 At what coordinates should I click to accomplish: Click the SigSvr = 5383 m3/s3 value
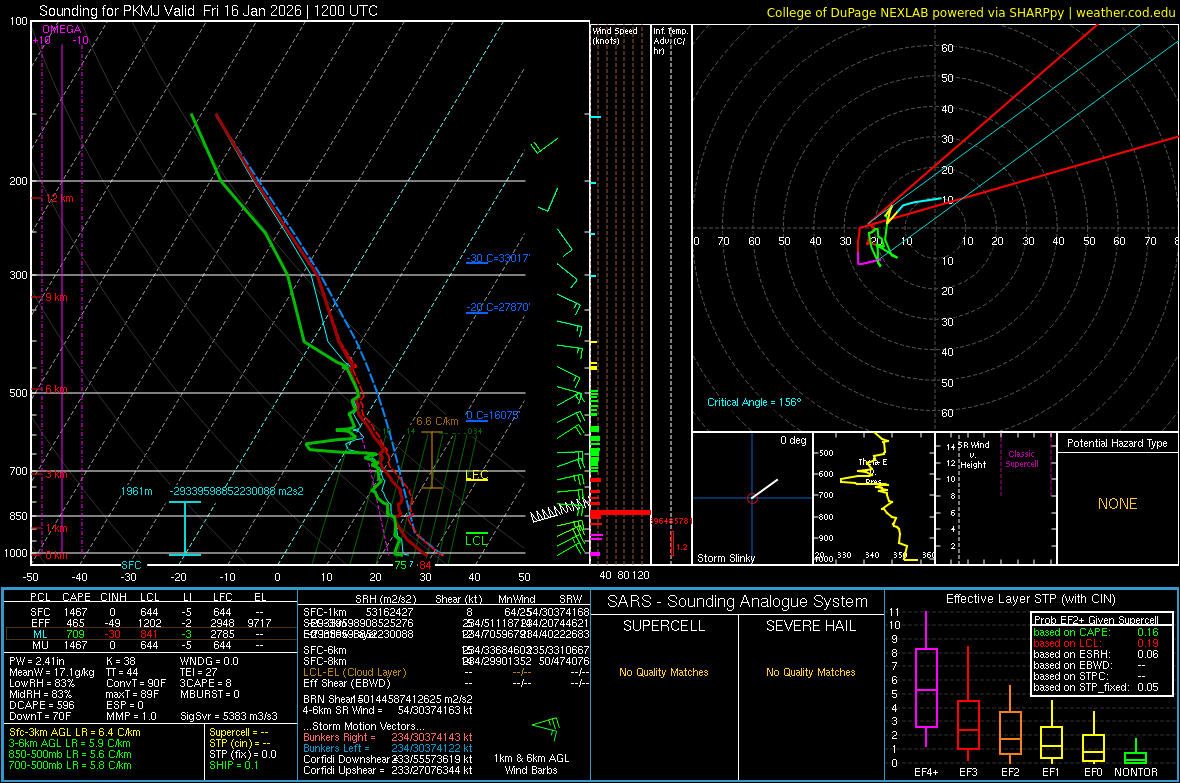point(229,716)
